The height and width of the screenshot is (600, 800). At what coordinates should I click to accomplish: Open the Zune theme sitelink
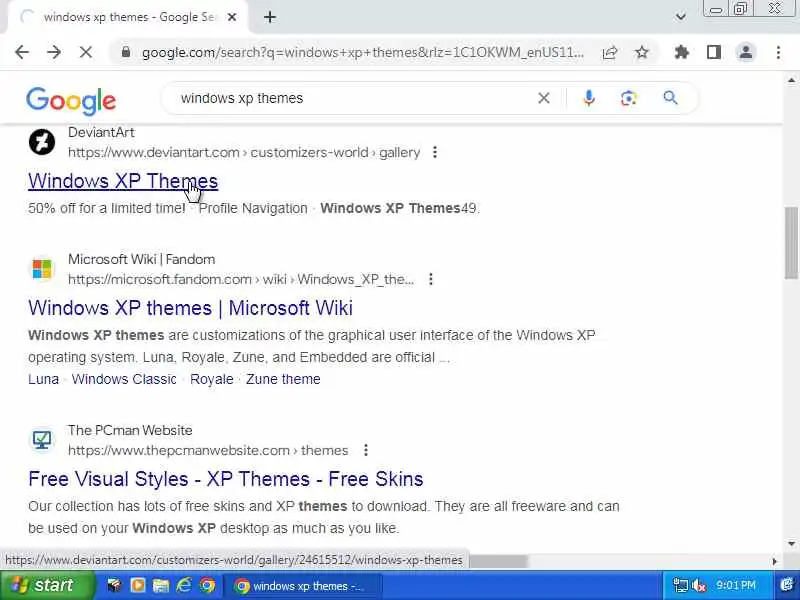(x=283, y=379)
